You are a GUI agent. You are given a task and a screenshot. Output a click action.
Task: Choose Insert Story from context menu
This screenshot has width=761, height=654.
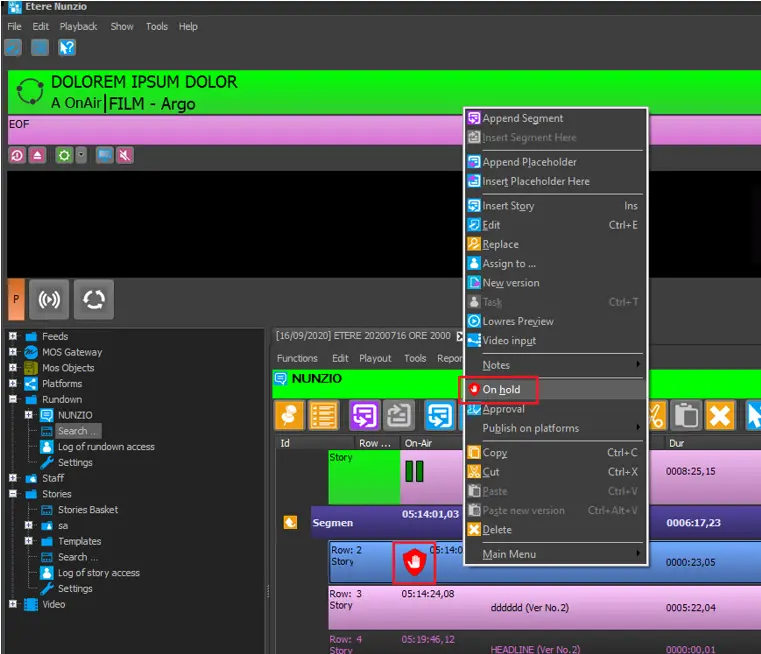click(508, 206)
